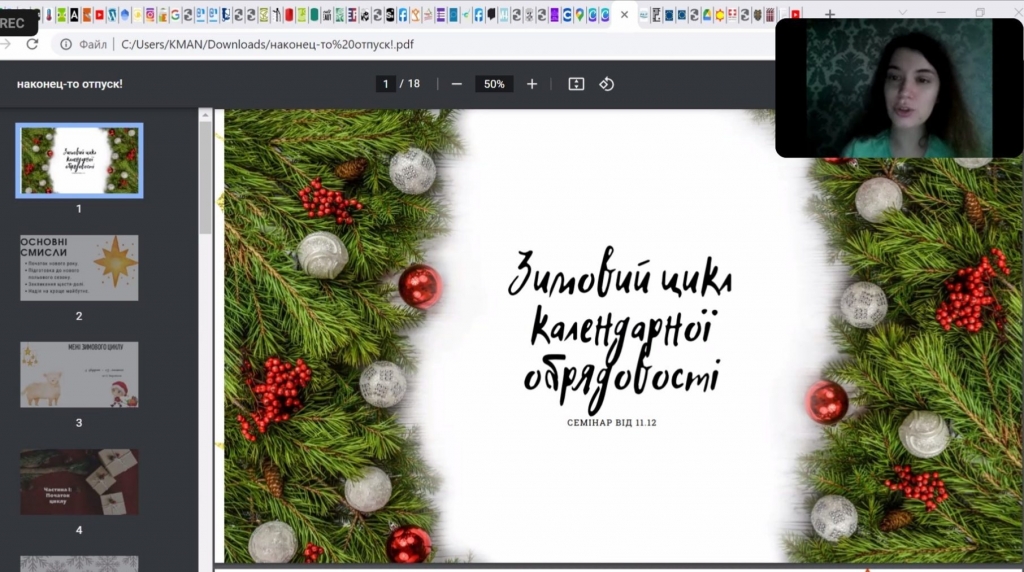This screenshot has height=572, width=1024.
Task: Rotate the PDF counterclockwise
Action: coord(606,84)
